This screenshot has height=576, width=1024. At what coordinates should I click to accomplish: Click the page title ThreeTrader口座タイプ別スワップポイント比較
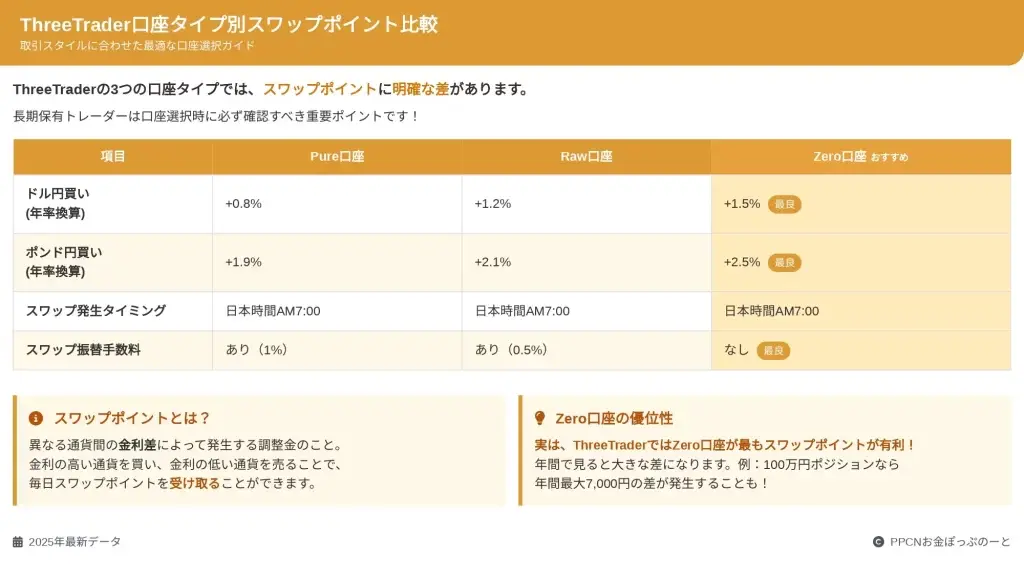click(x=229, y=25)
